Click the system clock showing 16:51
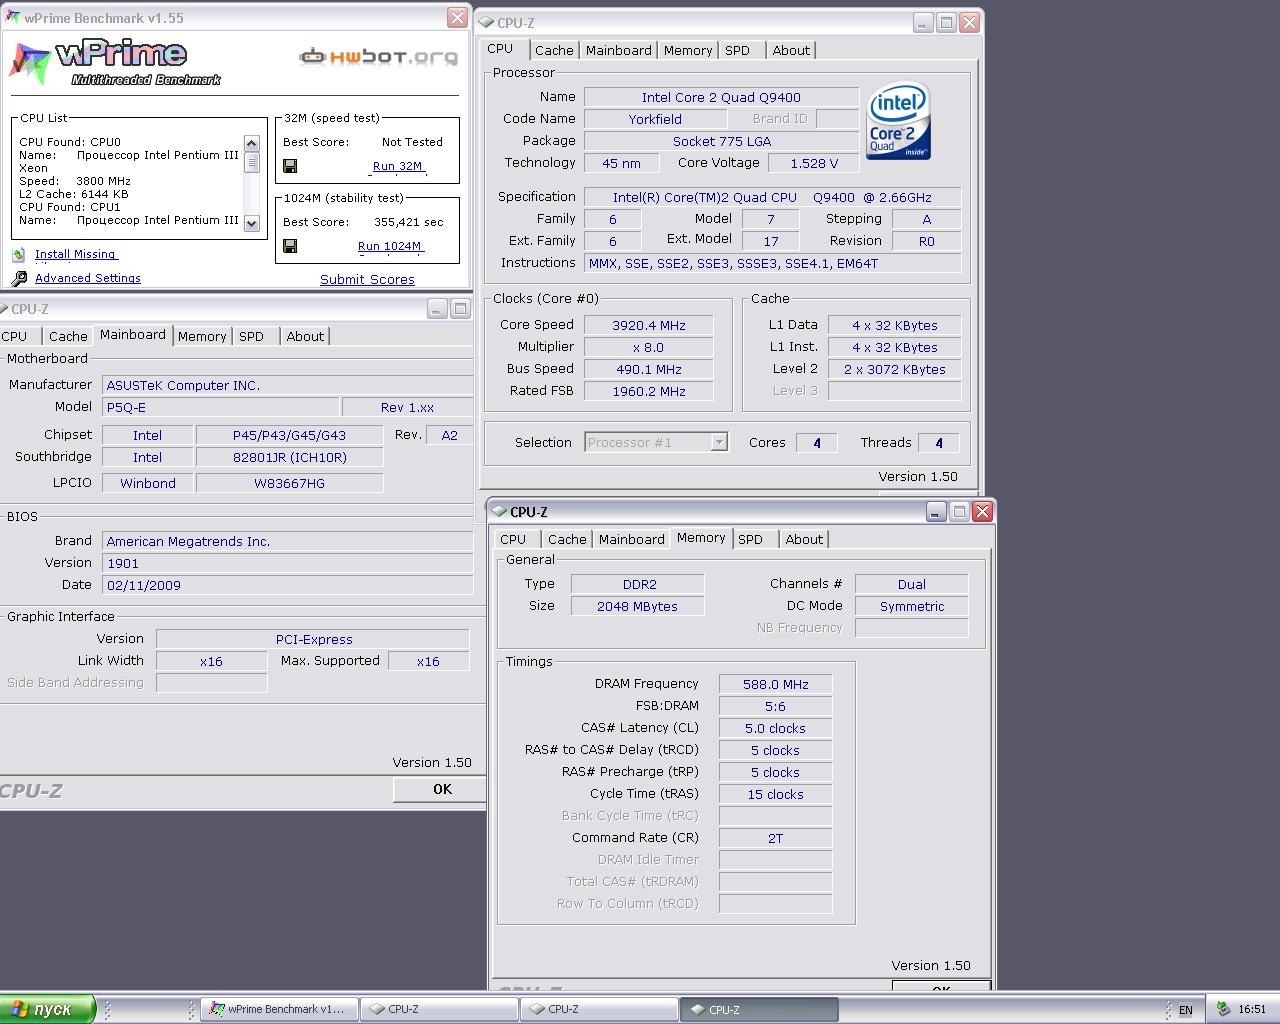This screenshot has height=1024, width=1280. (1252, 1009)
